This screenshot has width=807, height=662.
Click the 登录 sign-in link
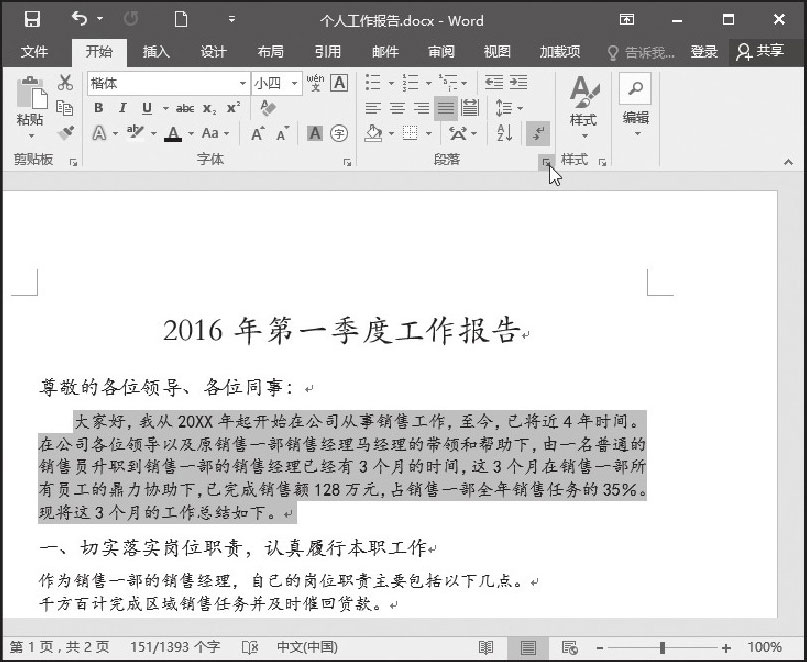[704, 52]
